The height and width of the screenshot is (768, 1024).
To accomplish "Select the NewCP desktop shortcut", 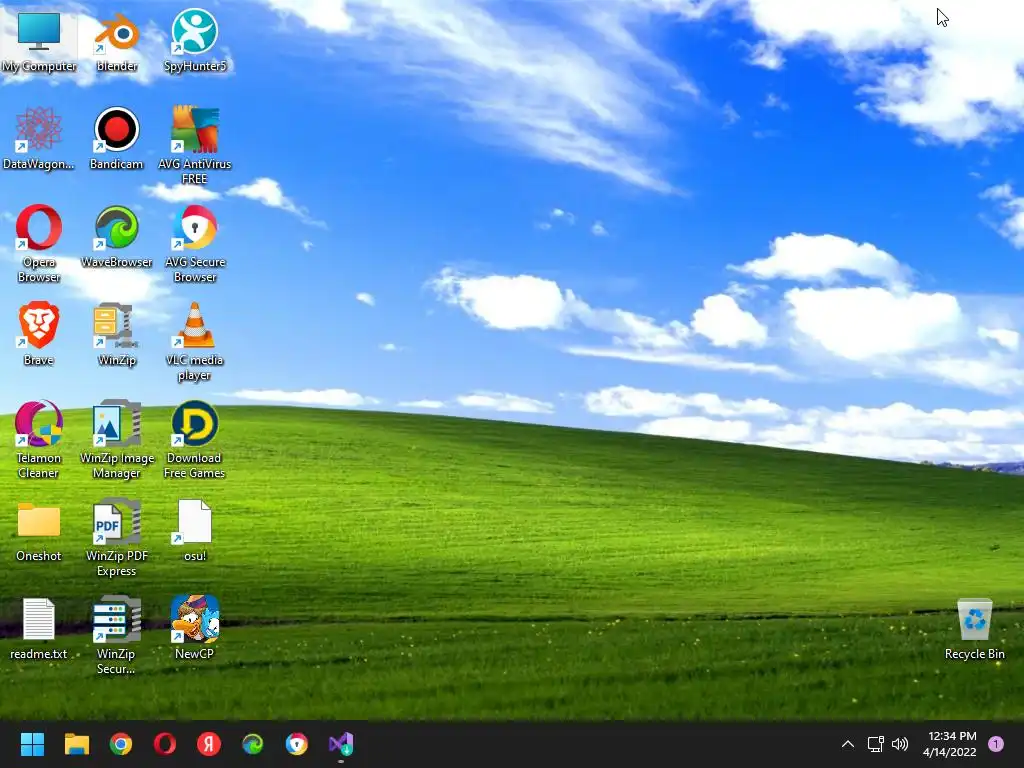I will [195, 629].
